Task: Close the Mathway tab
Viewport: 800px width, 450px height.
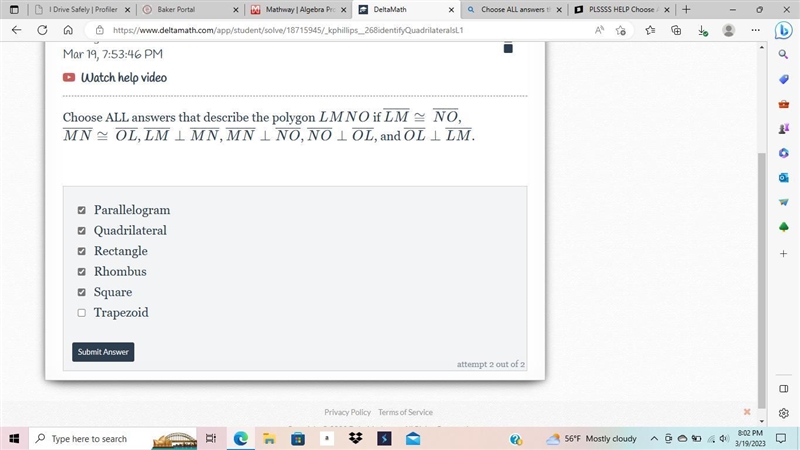Action: tap(343, 10)
